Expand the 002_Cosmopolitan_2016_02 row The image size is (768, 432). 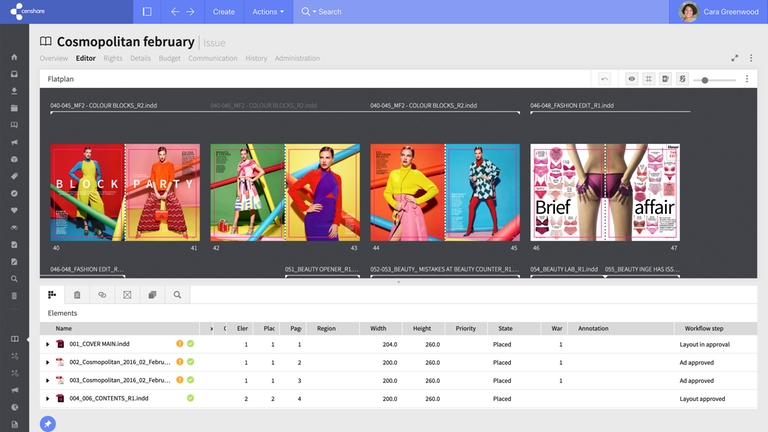coord(48,362)
